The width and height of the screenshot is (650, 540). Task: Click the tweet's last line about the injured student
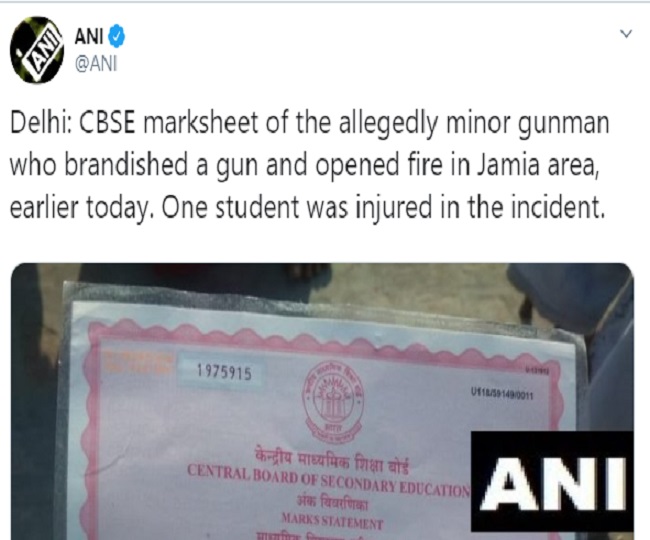(306, 207)
